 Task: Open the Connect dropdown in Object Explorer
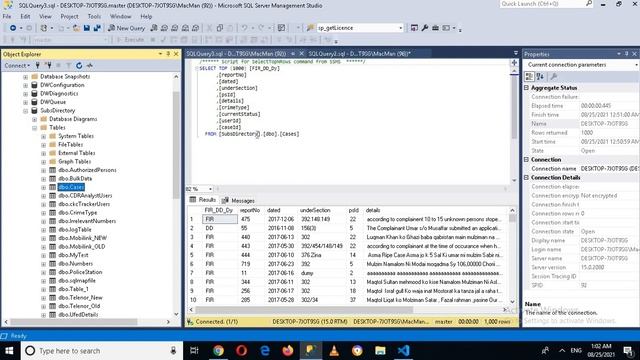pyautogui.click(x=17, y=65)
